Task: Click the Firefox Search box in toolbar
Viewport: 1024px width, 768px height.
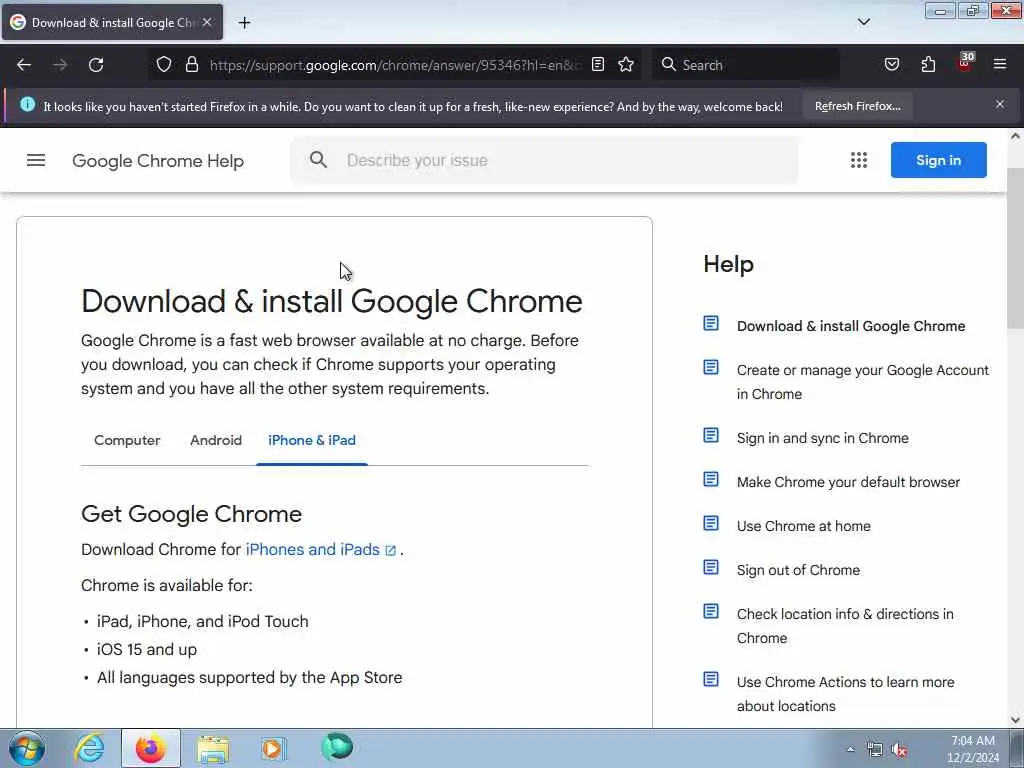Action: click(x=748, y=65)
